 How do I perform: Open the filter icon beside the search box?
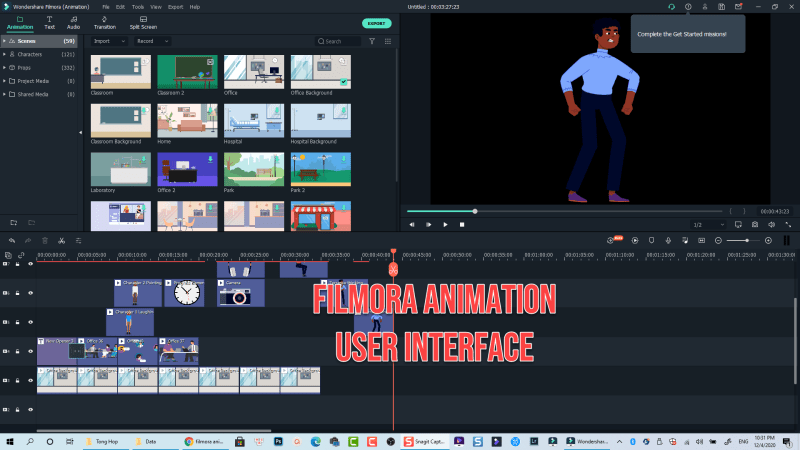(372, 41)
